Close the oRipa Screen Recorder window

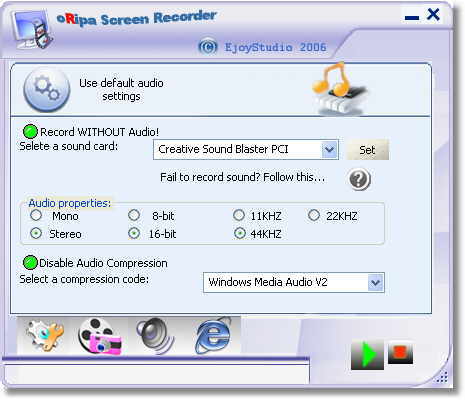(x=433, y=15)
